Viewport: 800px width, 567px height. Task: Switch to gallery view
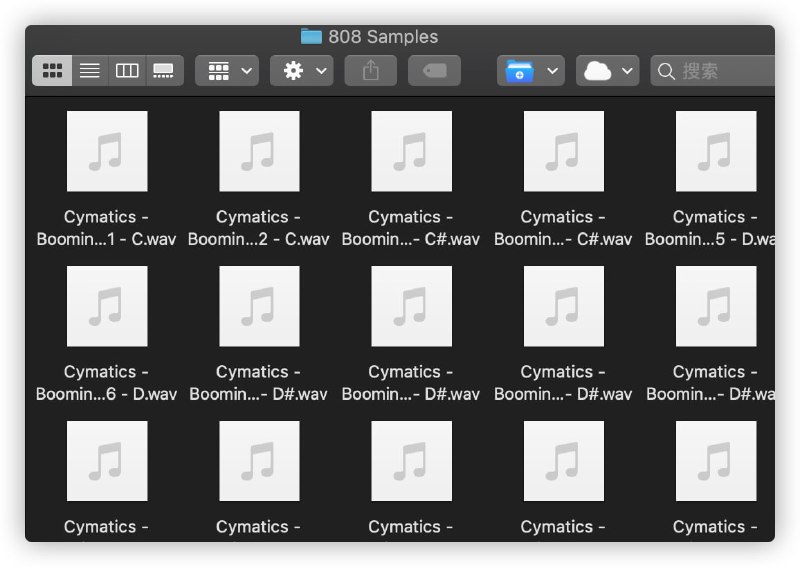[164, 70]
